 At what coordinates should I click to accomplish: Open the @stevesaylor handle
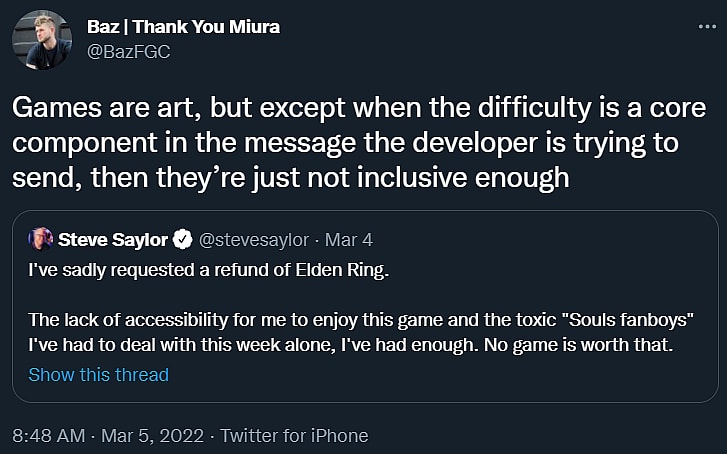click(x=256, y=239)
